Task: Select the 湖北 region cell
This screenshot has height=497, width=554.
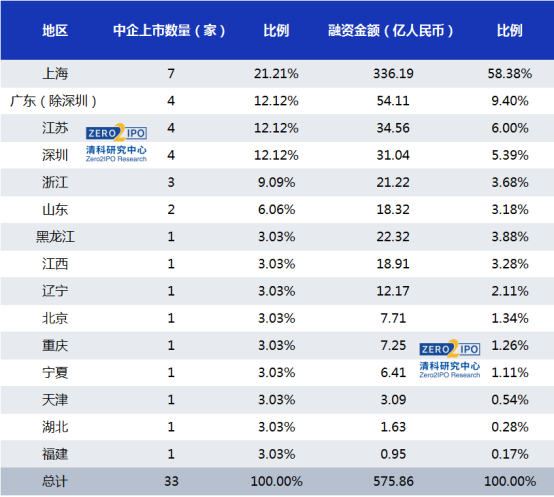Action: pos(55,427)
